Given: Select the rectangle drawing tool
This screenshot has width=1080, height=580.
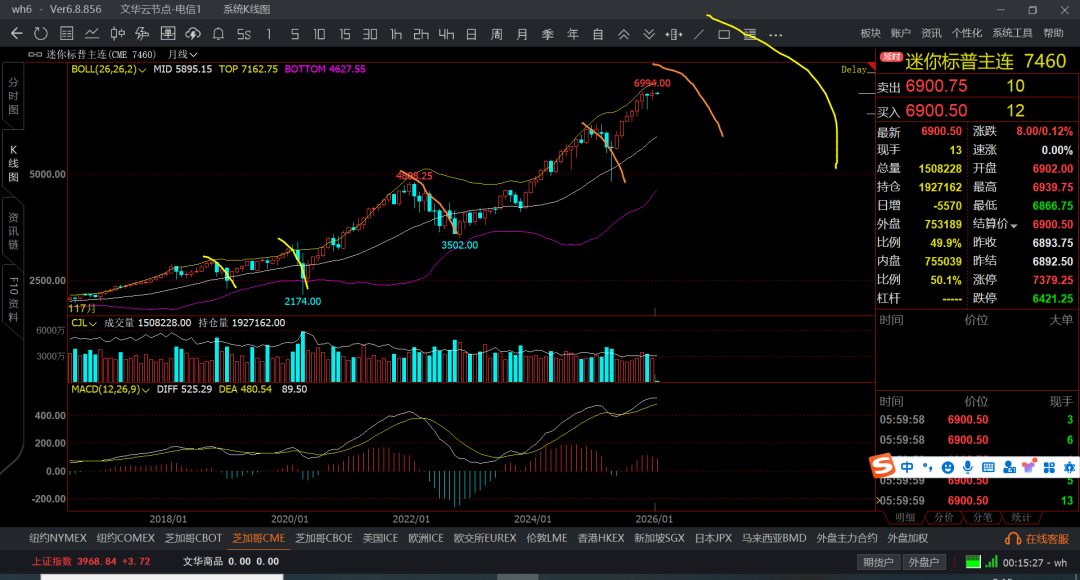Looking at the screenshot, I should point(724,34).
